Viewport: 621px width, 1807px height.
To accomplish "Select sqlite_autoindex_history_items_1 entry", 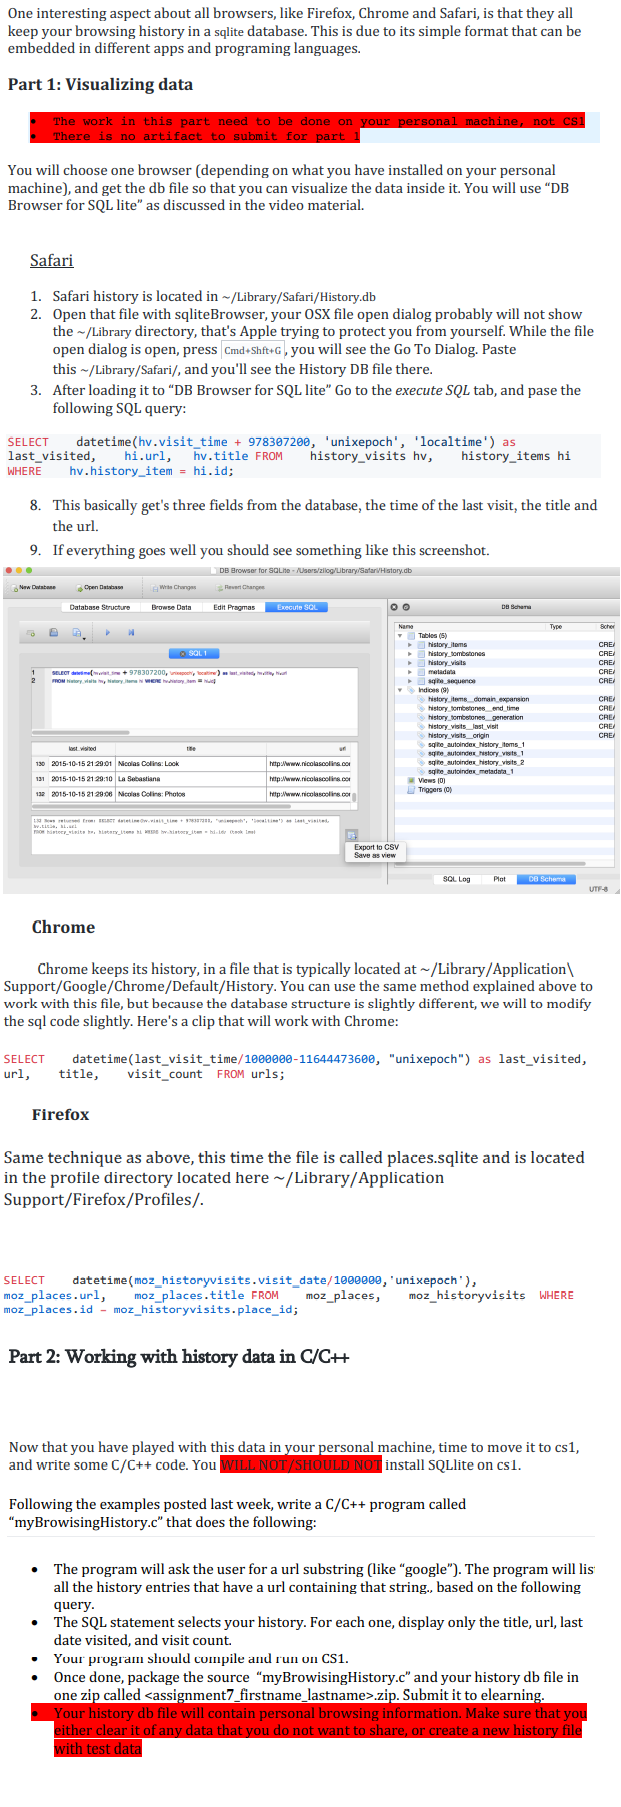I will [475, 744].
